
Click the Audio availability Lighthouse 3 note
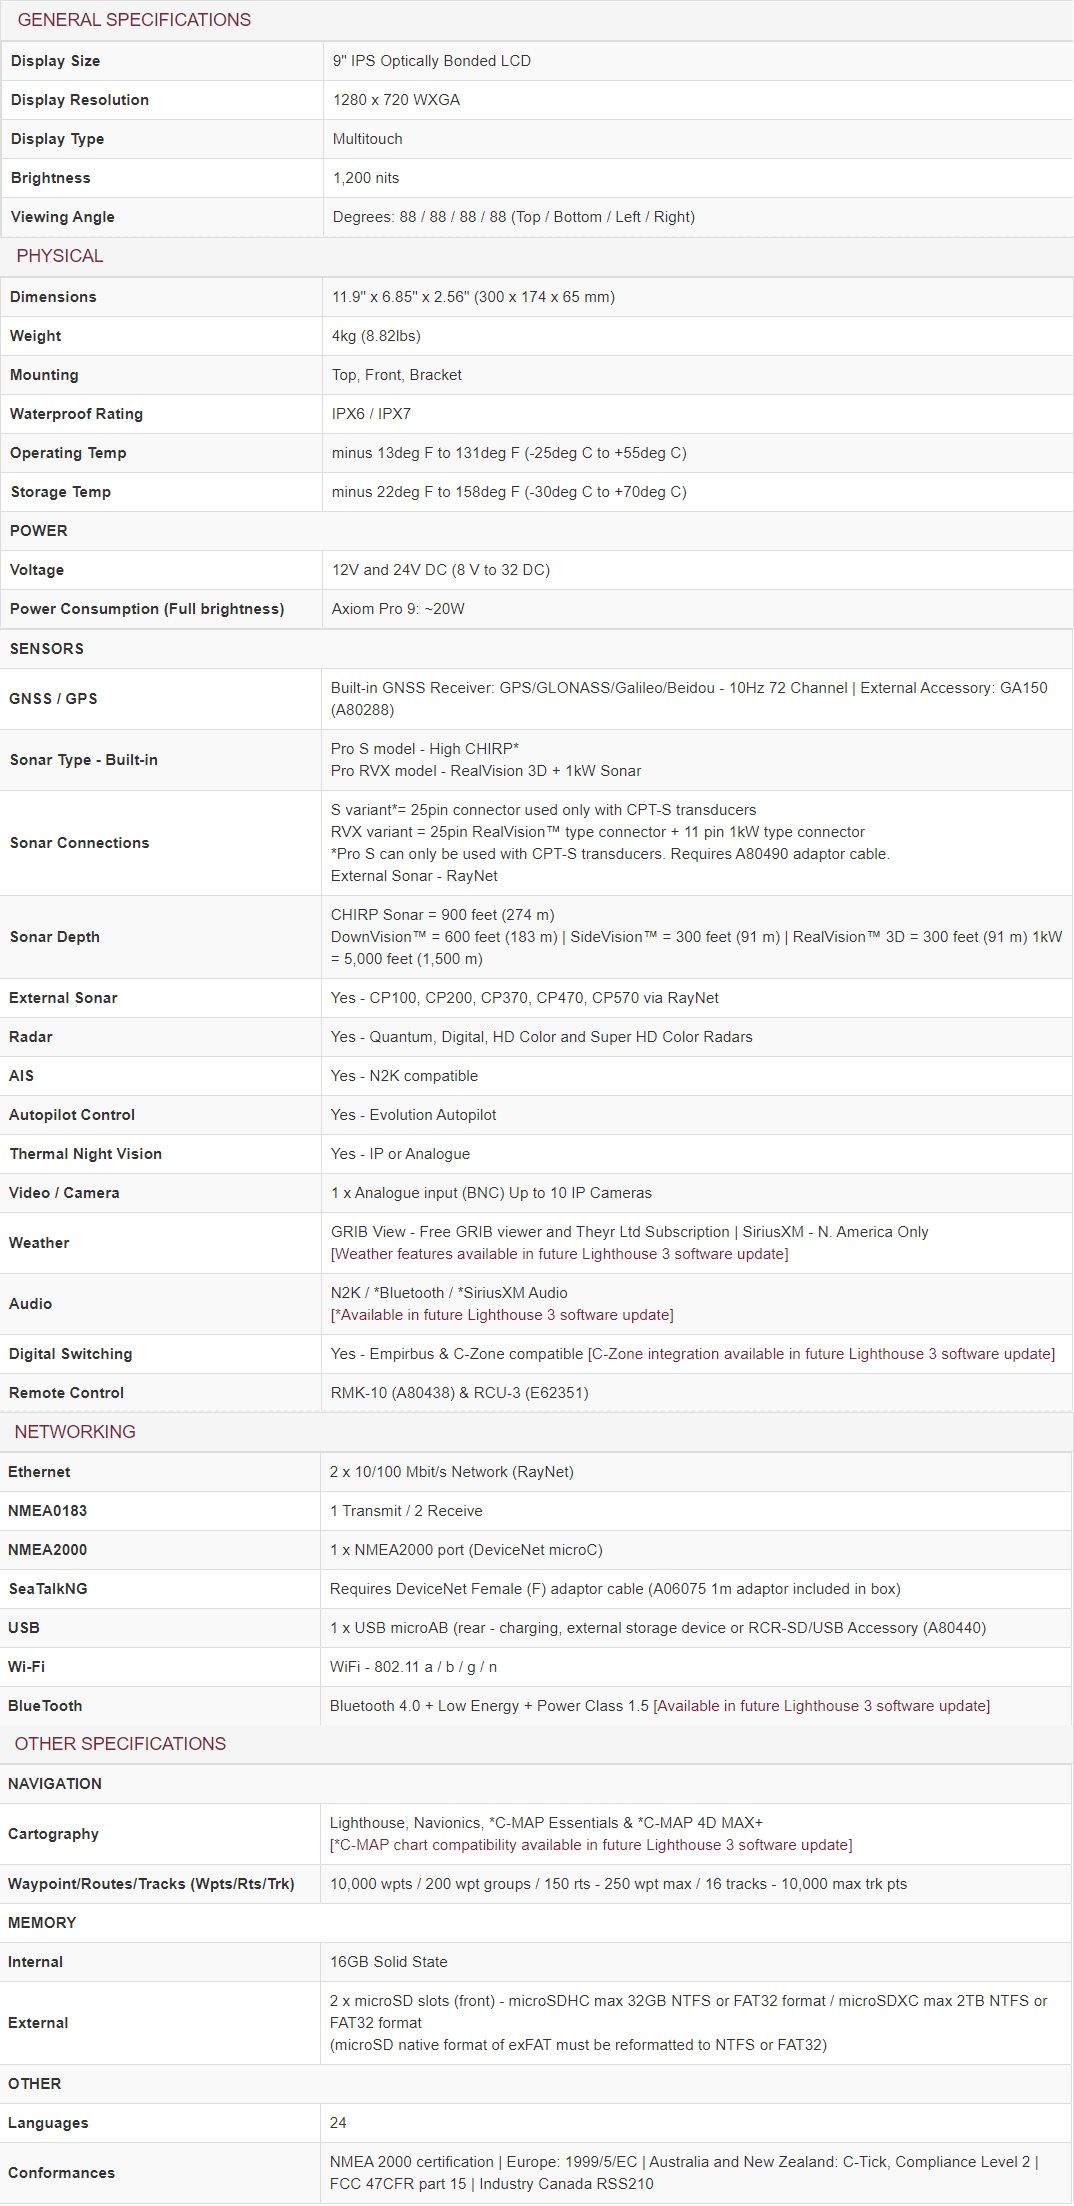pyautogui.click(x=502, y=1315)
